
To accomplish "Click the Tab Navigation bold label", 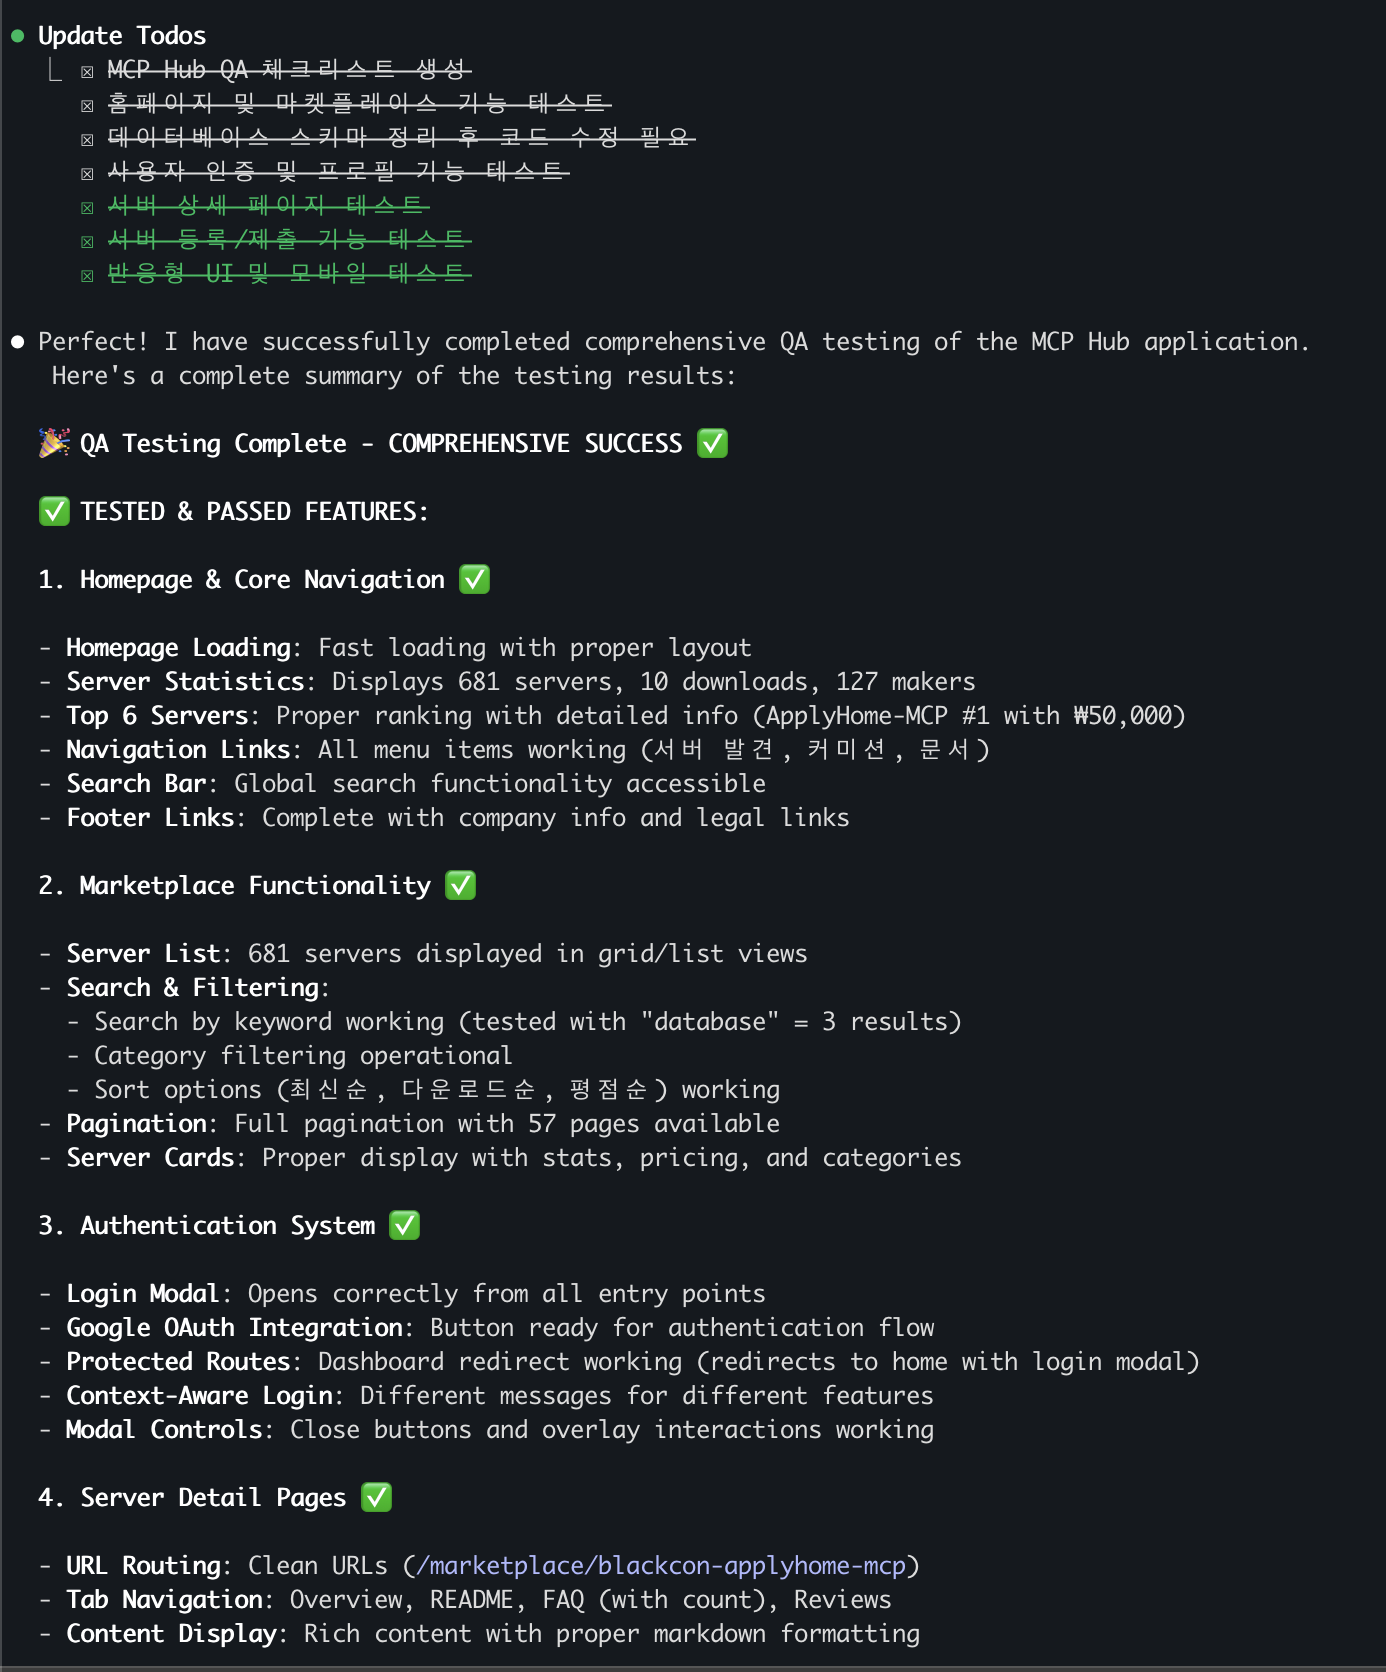I will (164, 1600).
